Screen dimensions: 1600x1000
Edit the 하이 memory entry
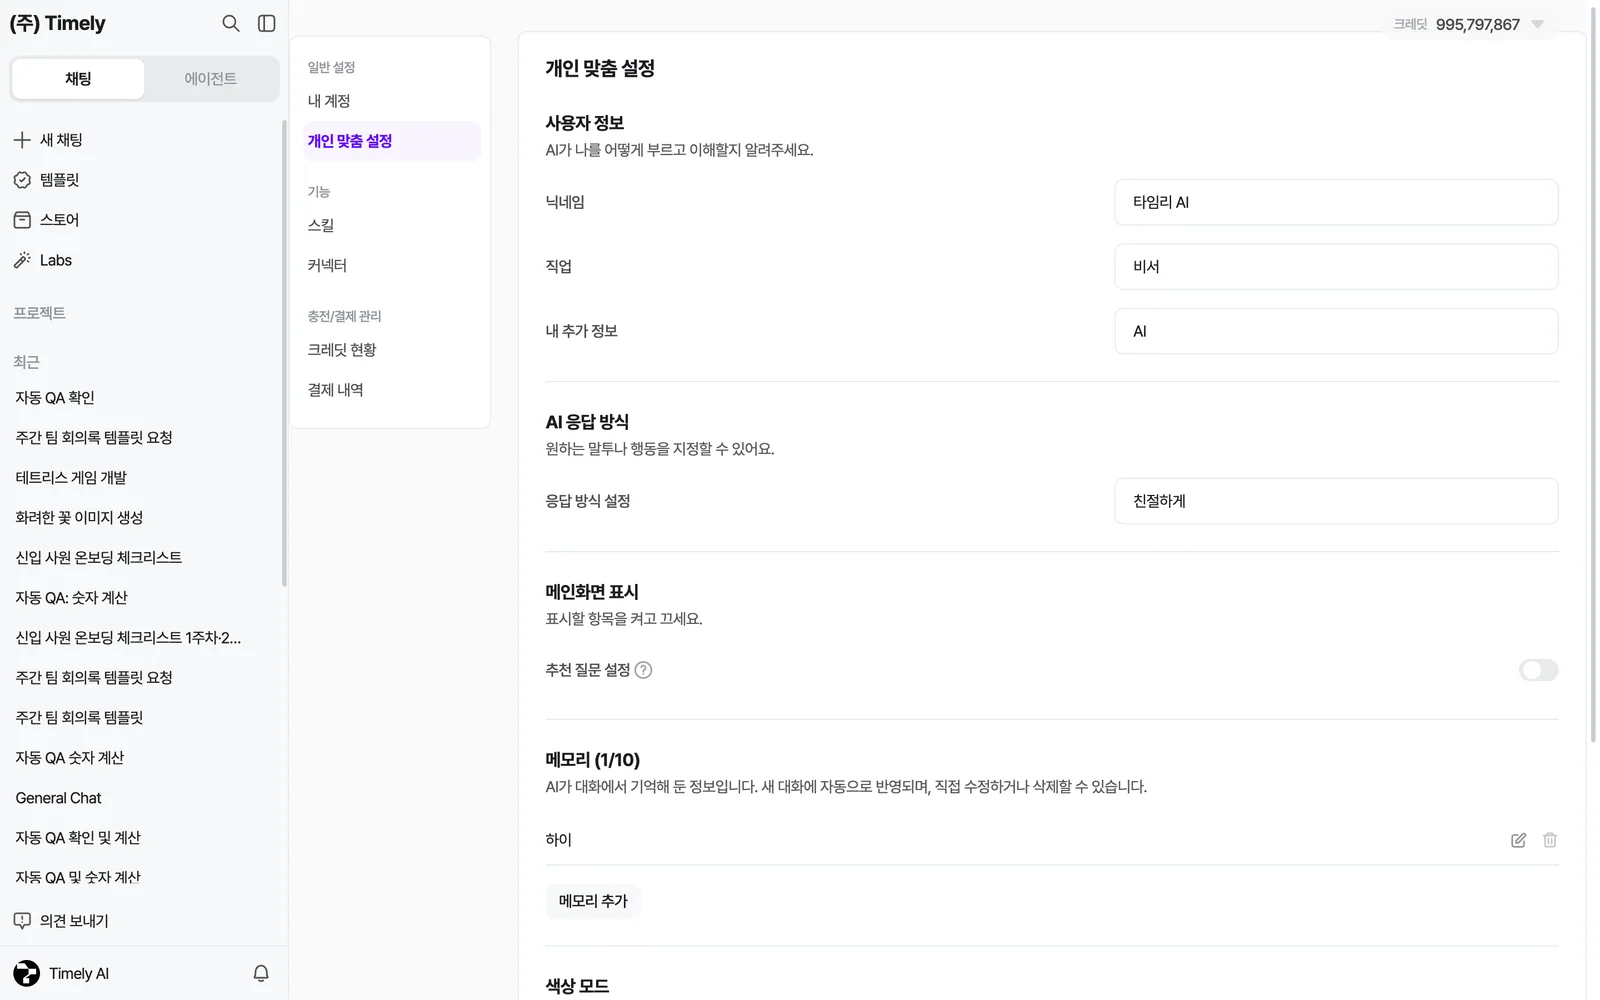(x=1518, y=840)
